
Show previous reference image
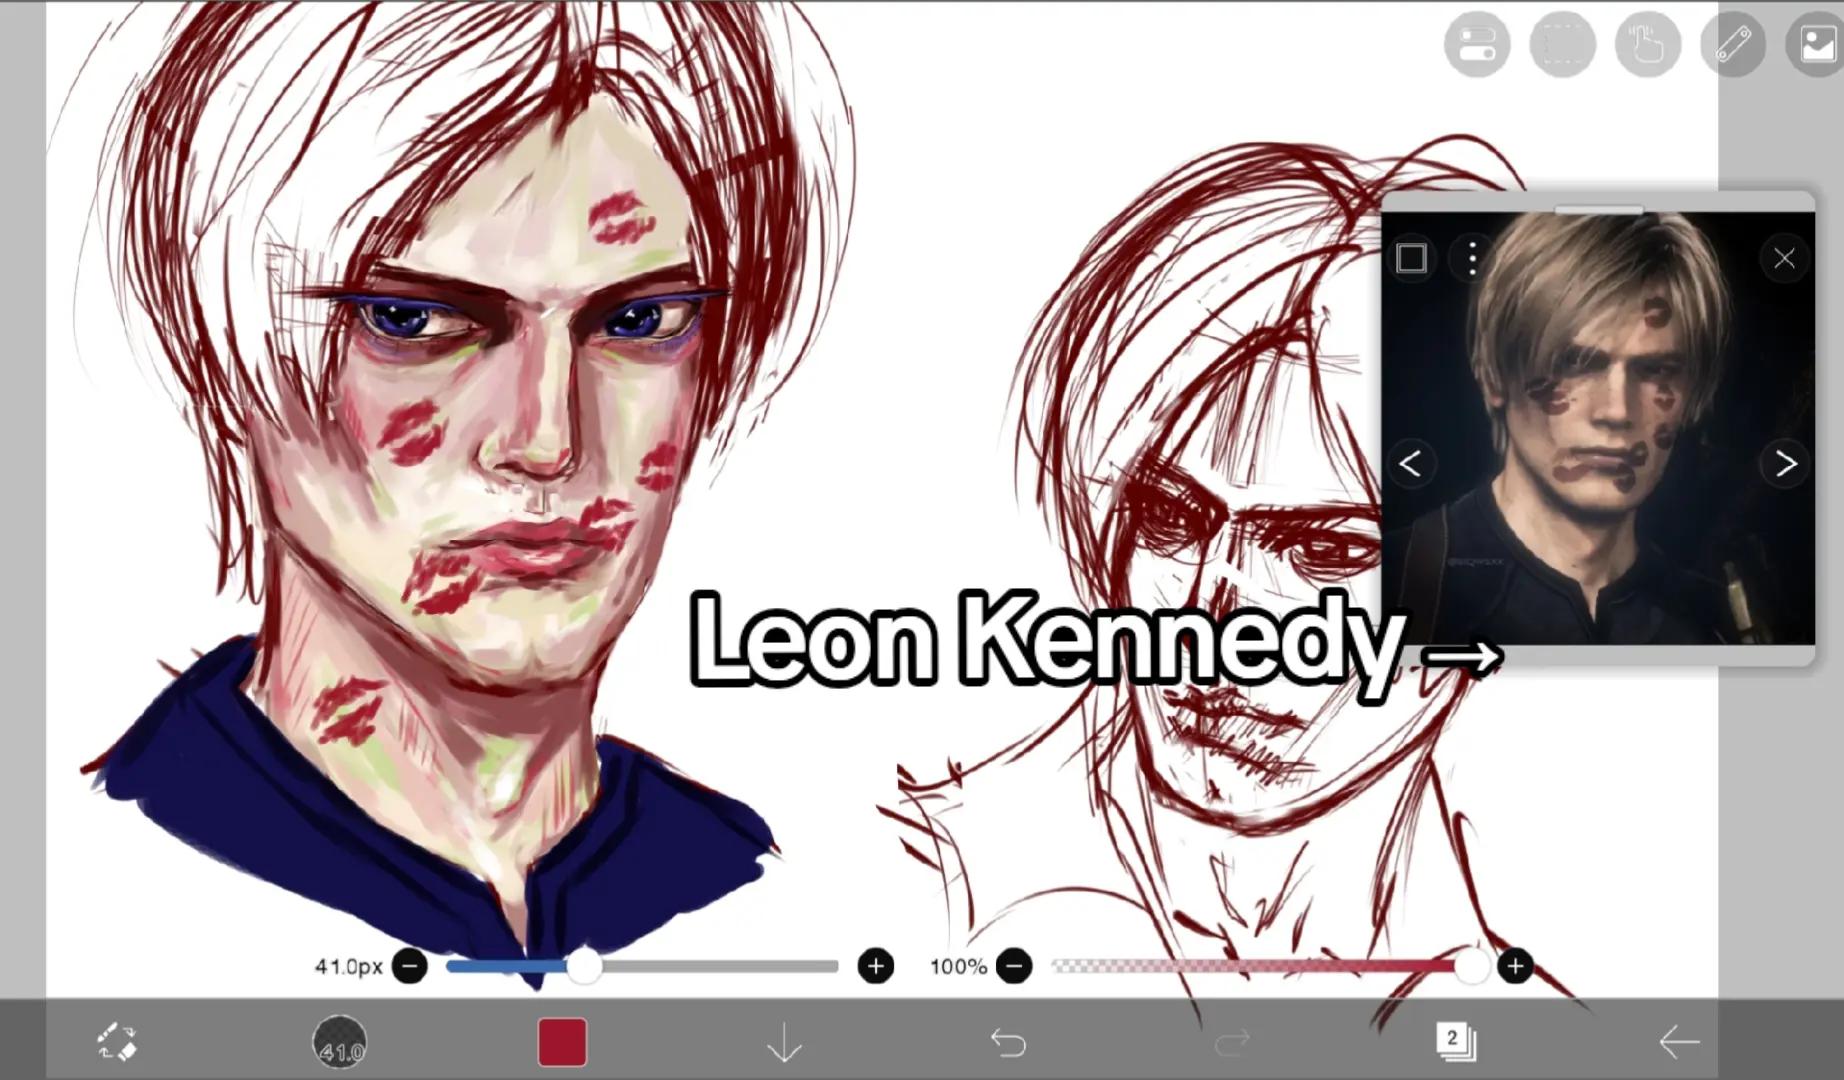tap(1410, 464)
